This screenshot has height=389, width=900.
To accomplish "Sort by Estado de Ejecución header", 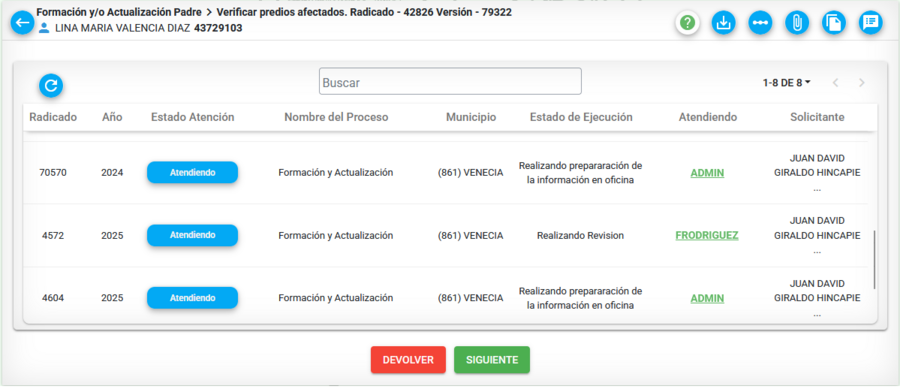I will pos(581,117).
